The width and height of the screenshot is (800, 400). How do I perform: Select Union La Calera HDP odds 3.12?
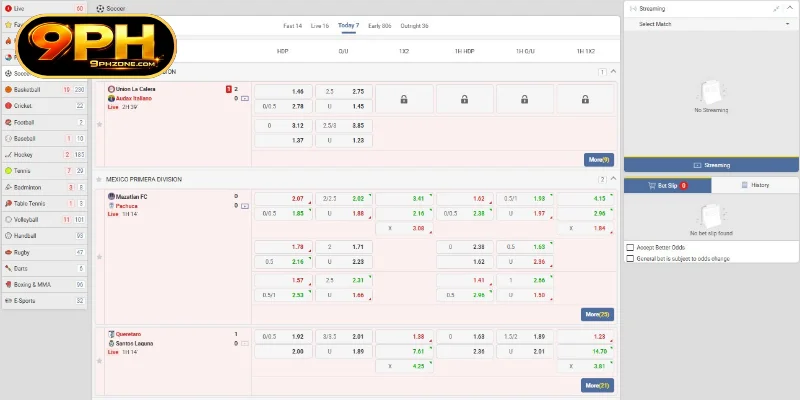click(x=284, y=126)
